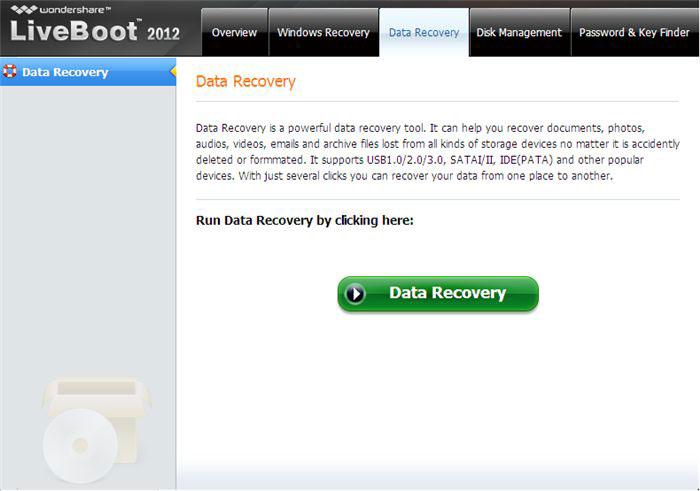Launch the green Data Recovery button

[x=438, y=293]
